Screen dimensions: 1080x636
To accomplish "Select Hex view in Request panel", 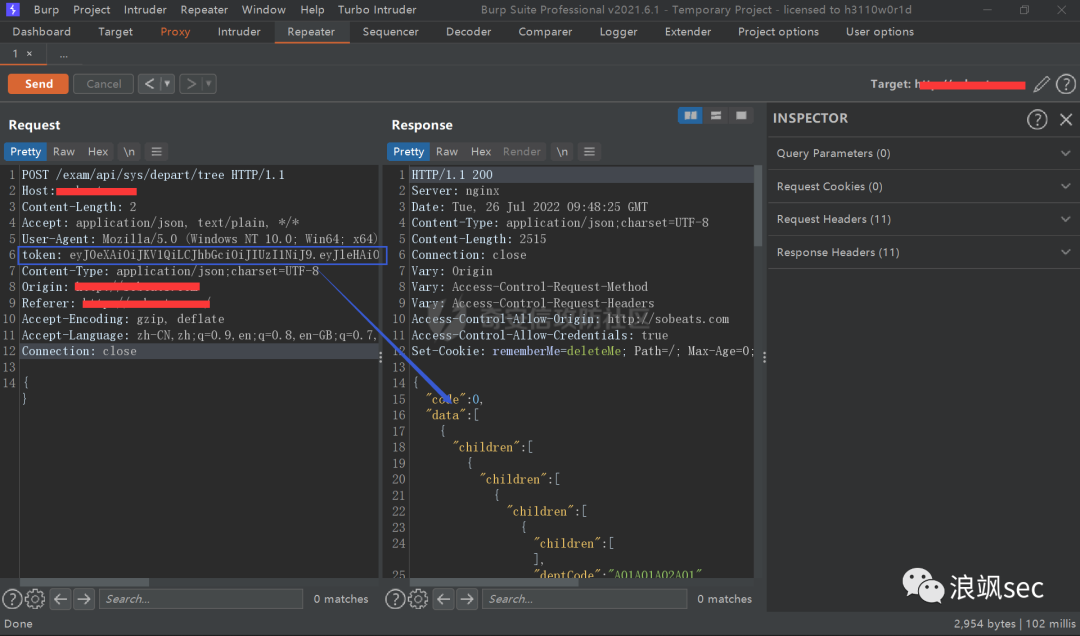I will click(x=98, y=152).
